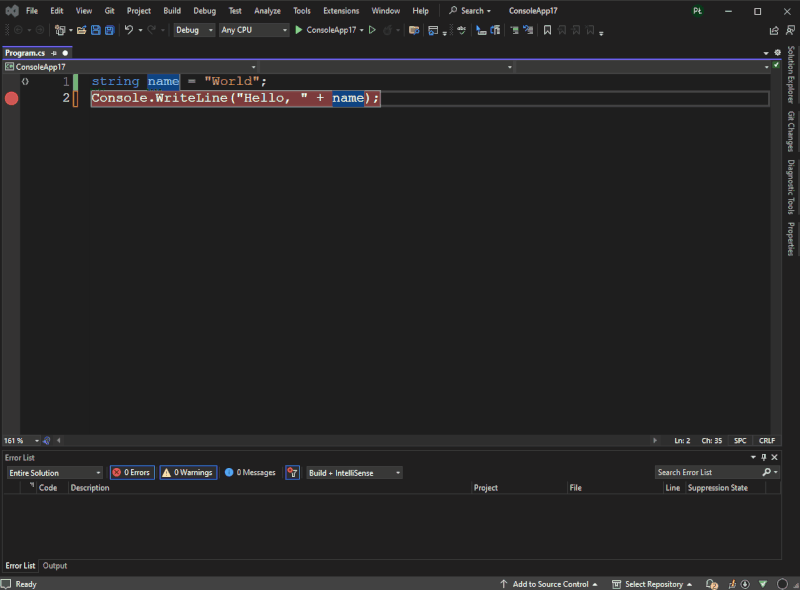Toggle bookmark on the current line
The width and height of the screenshot is (800, 590).
point(547,30)
